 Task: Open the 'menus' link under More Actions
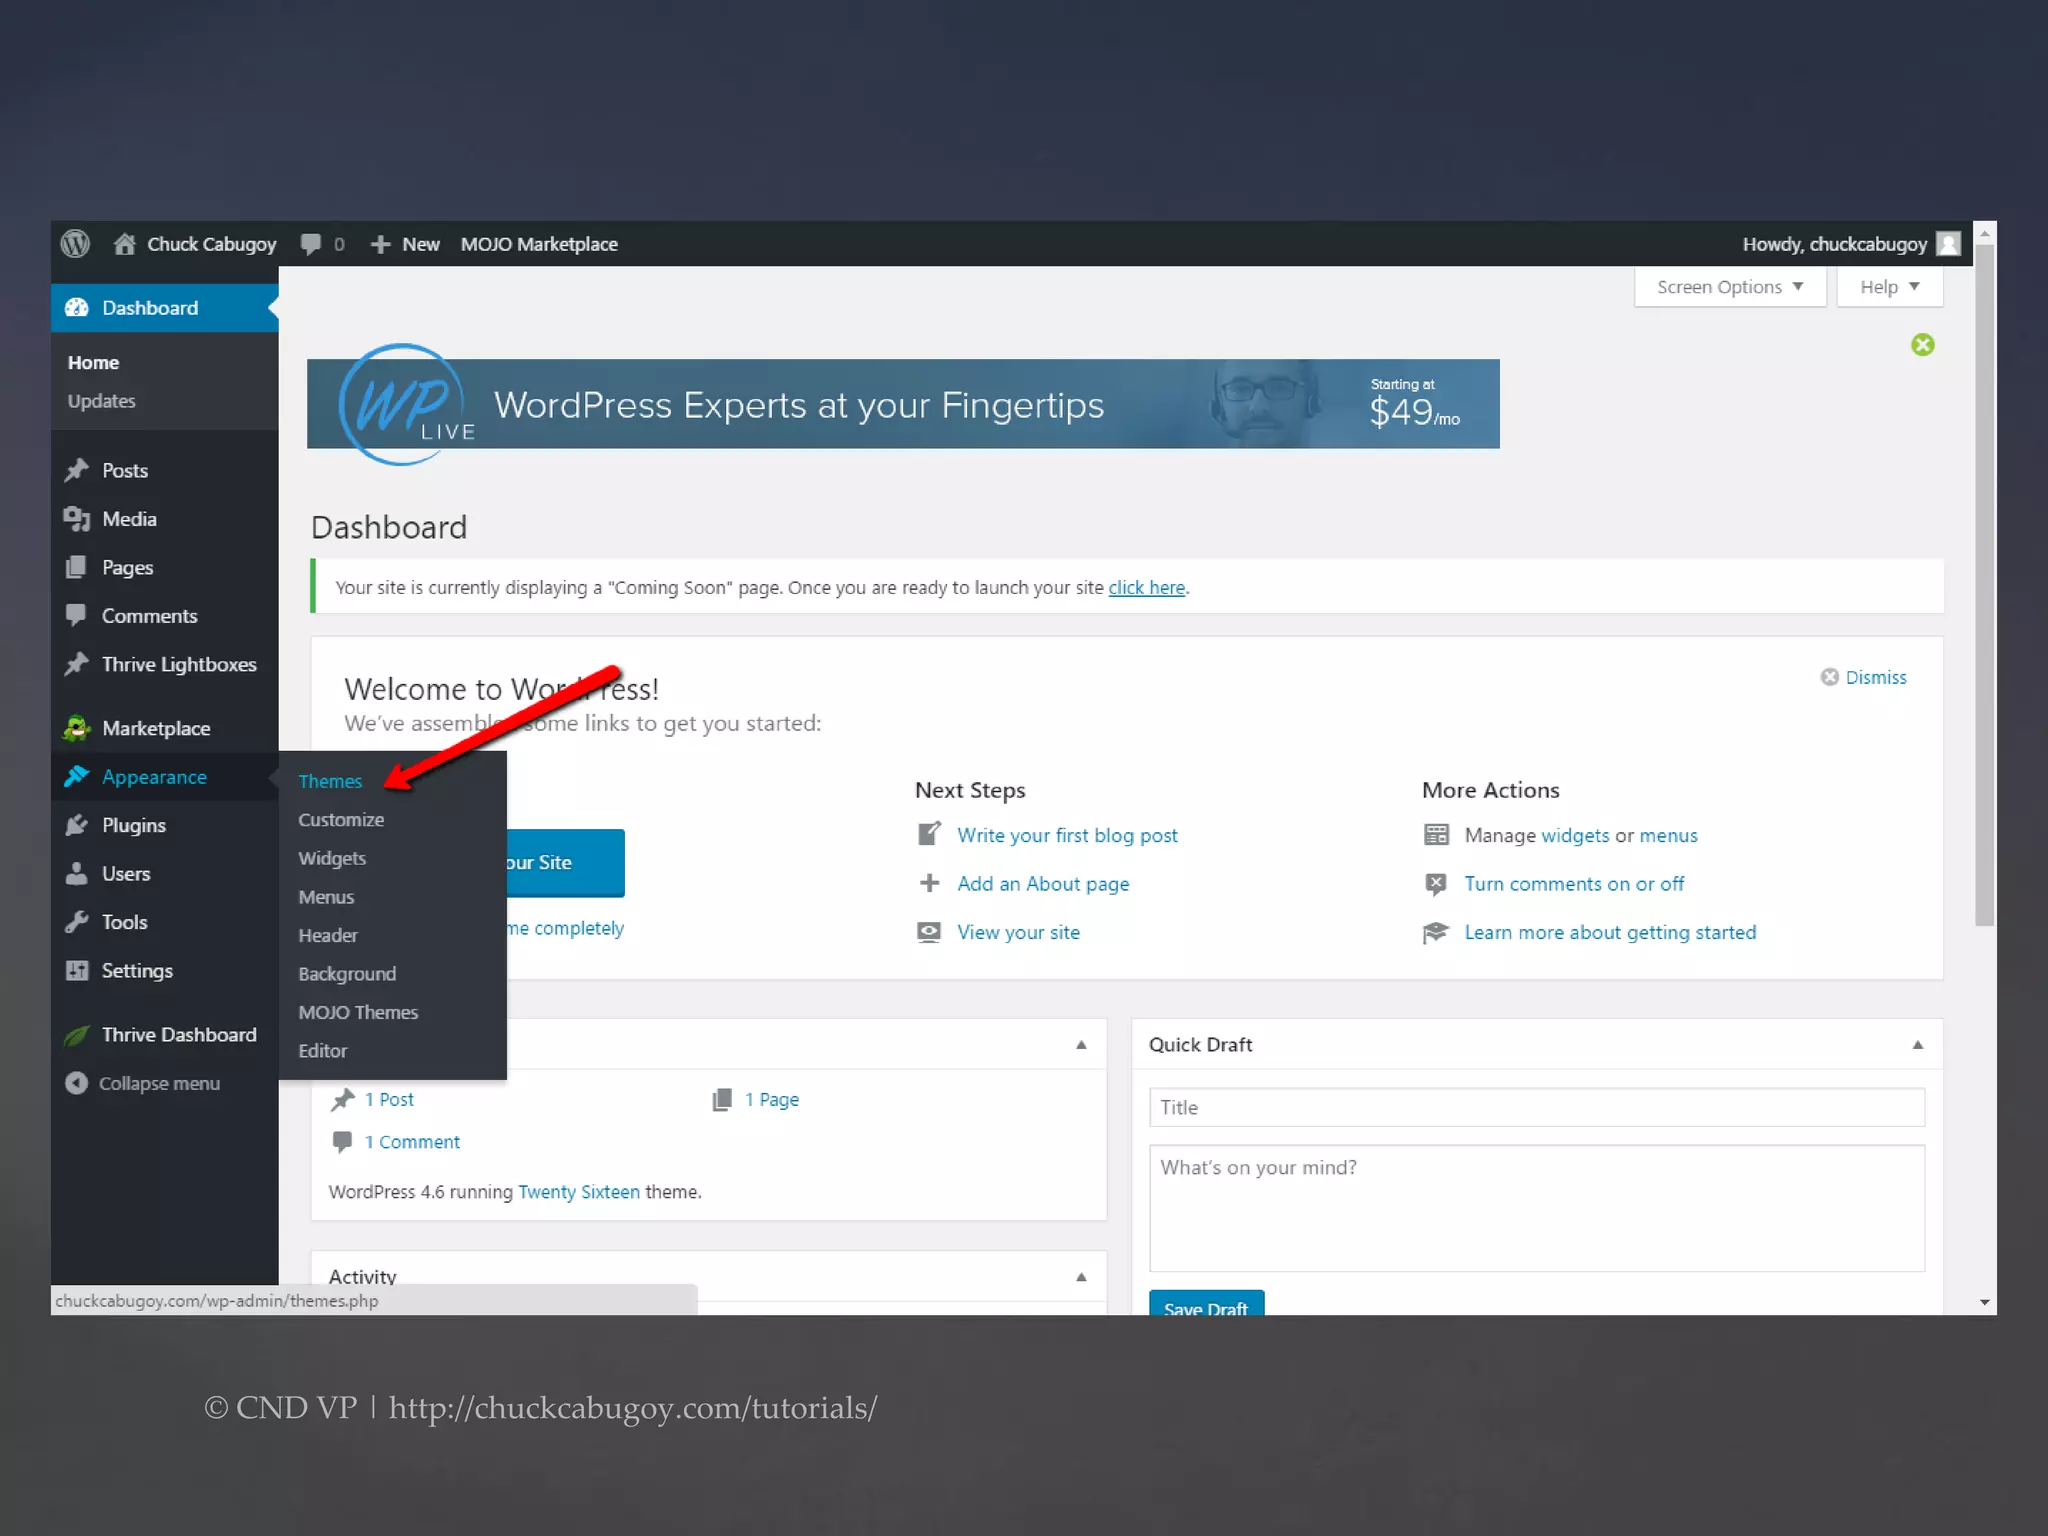point(1668,835)
